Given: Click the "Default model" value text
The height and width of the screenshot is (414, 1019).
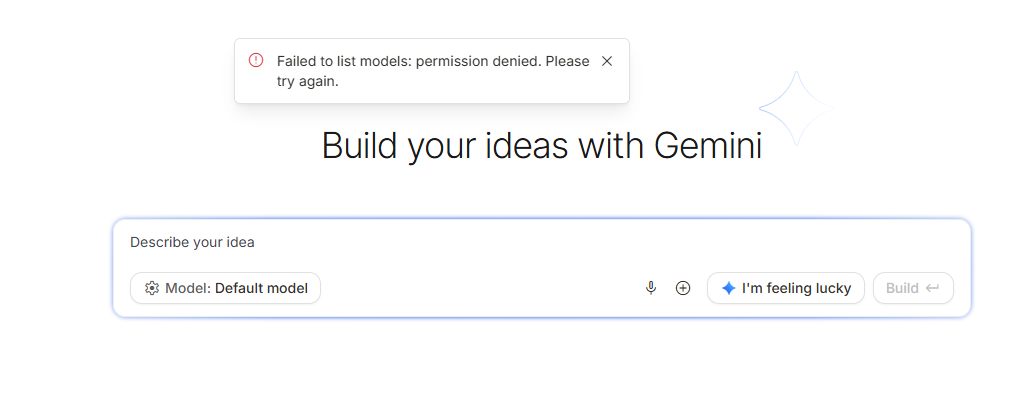Looking at the screenshot, I should point(261,288).
